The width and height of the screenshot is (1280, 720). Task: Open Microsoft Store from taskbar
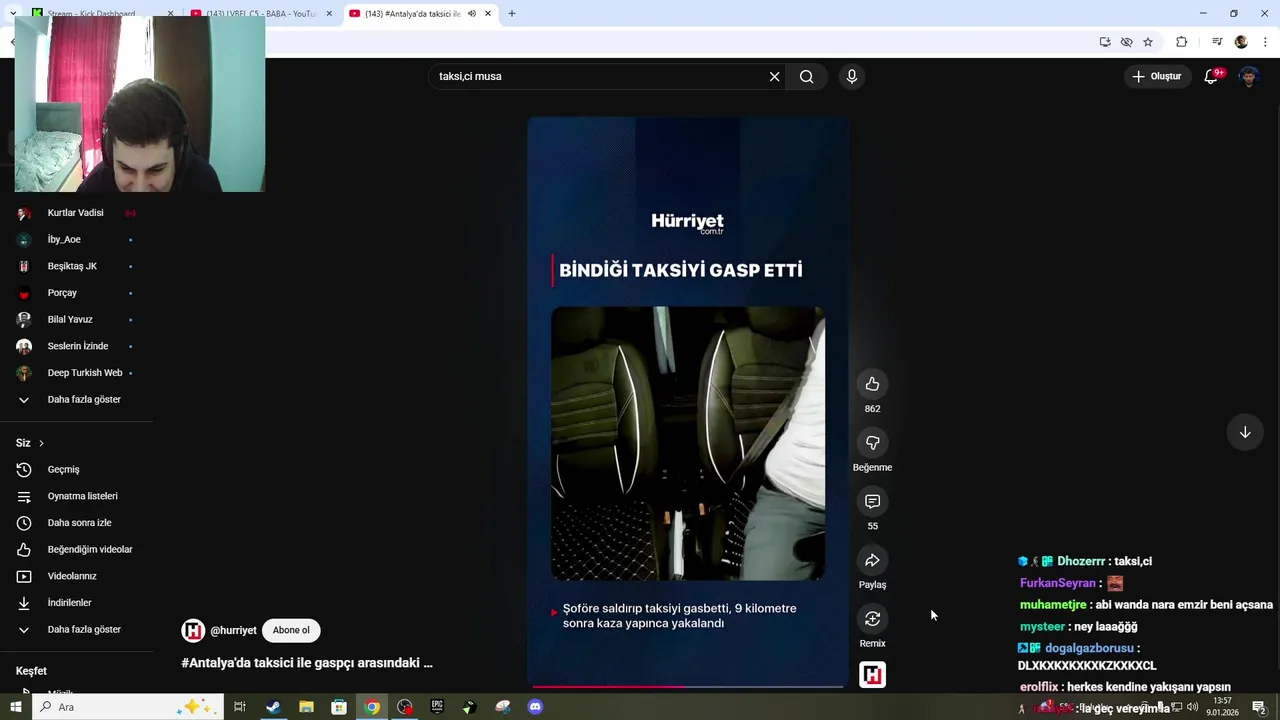coord(339,707)
